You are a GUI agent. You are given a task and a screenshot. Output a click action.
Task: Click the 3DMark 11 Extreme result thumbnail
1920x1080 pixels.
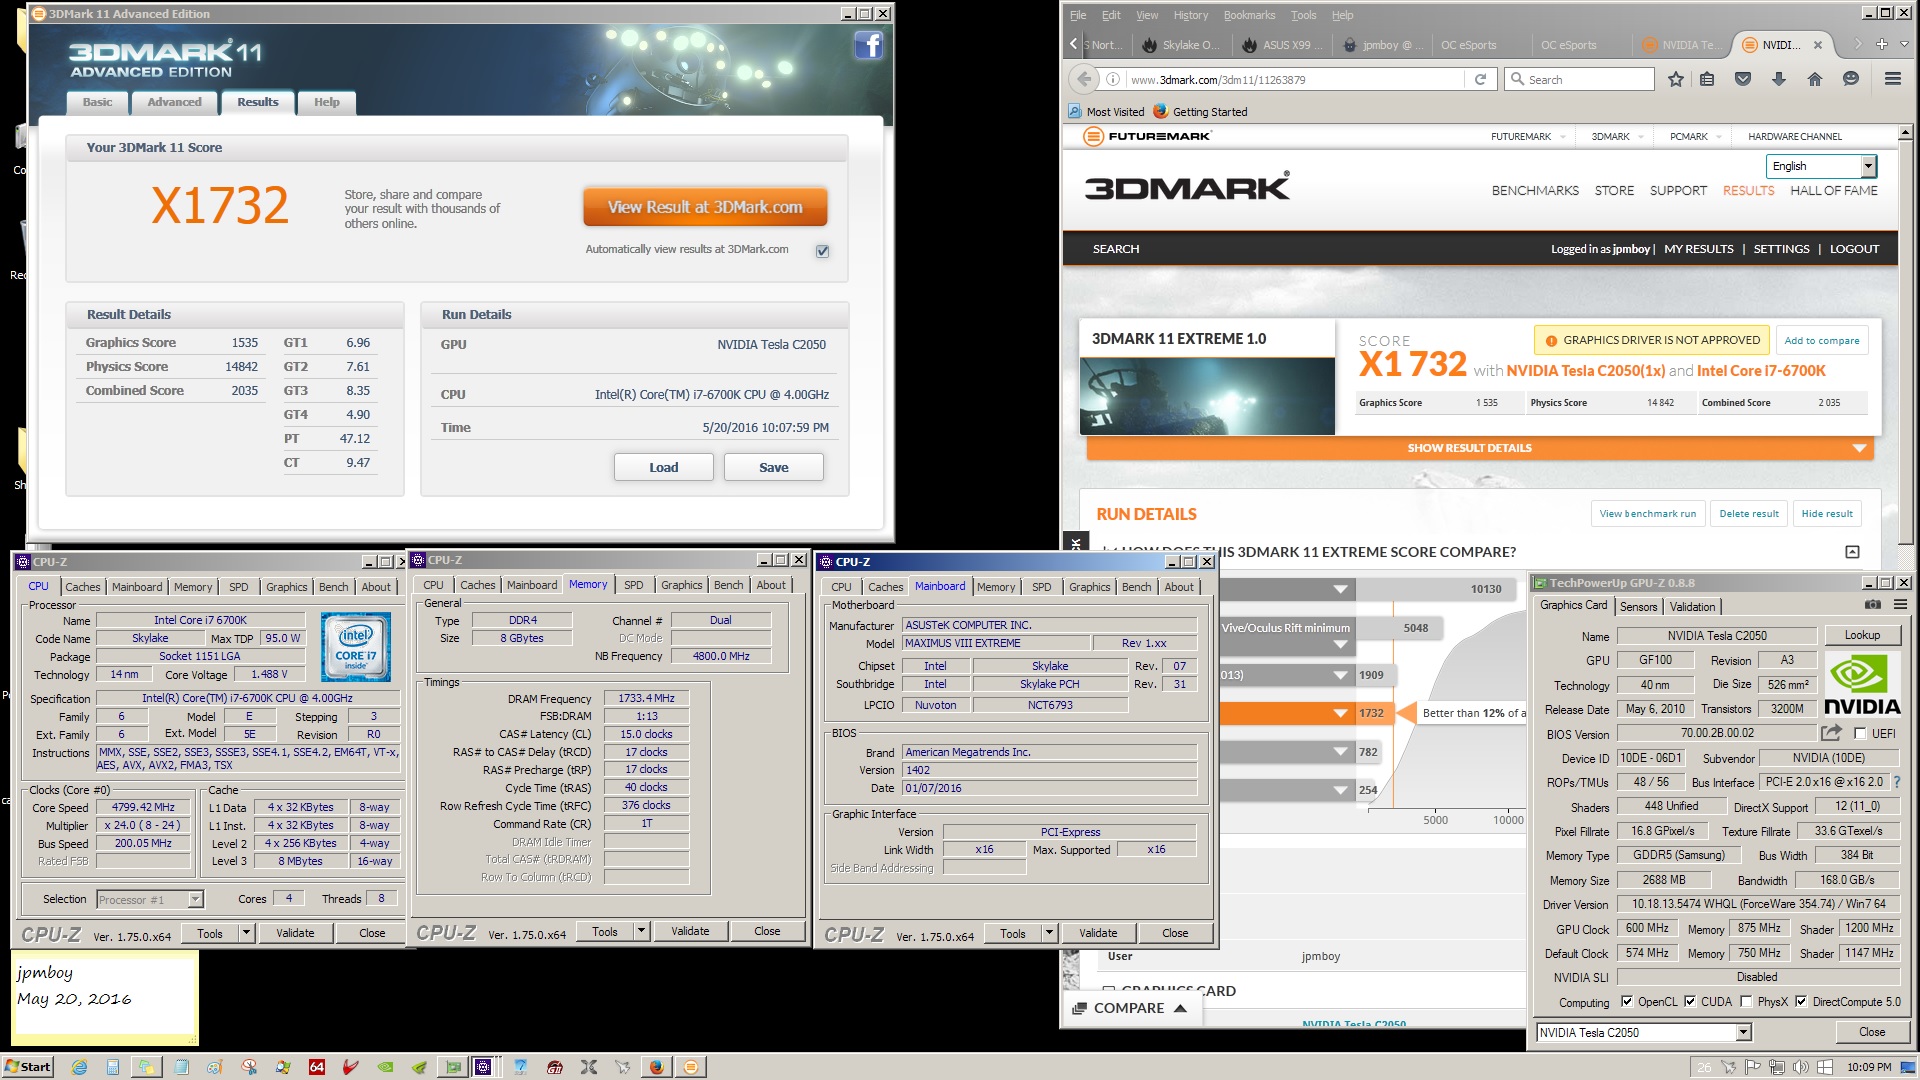(1207, 395)
